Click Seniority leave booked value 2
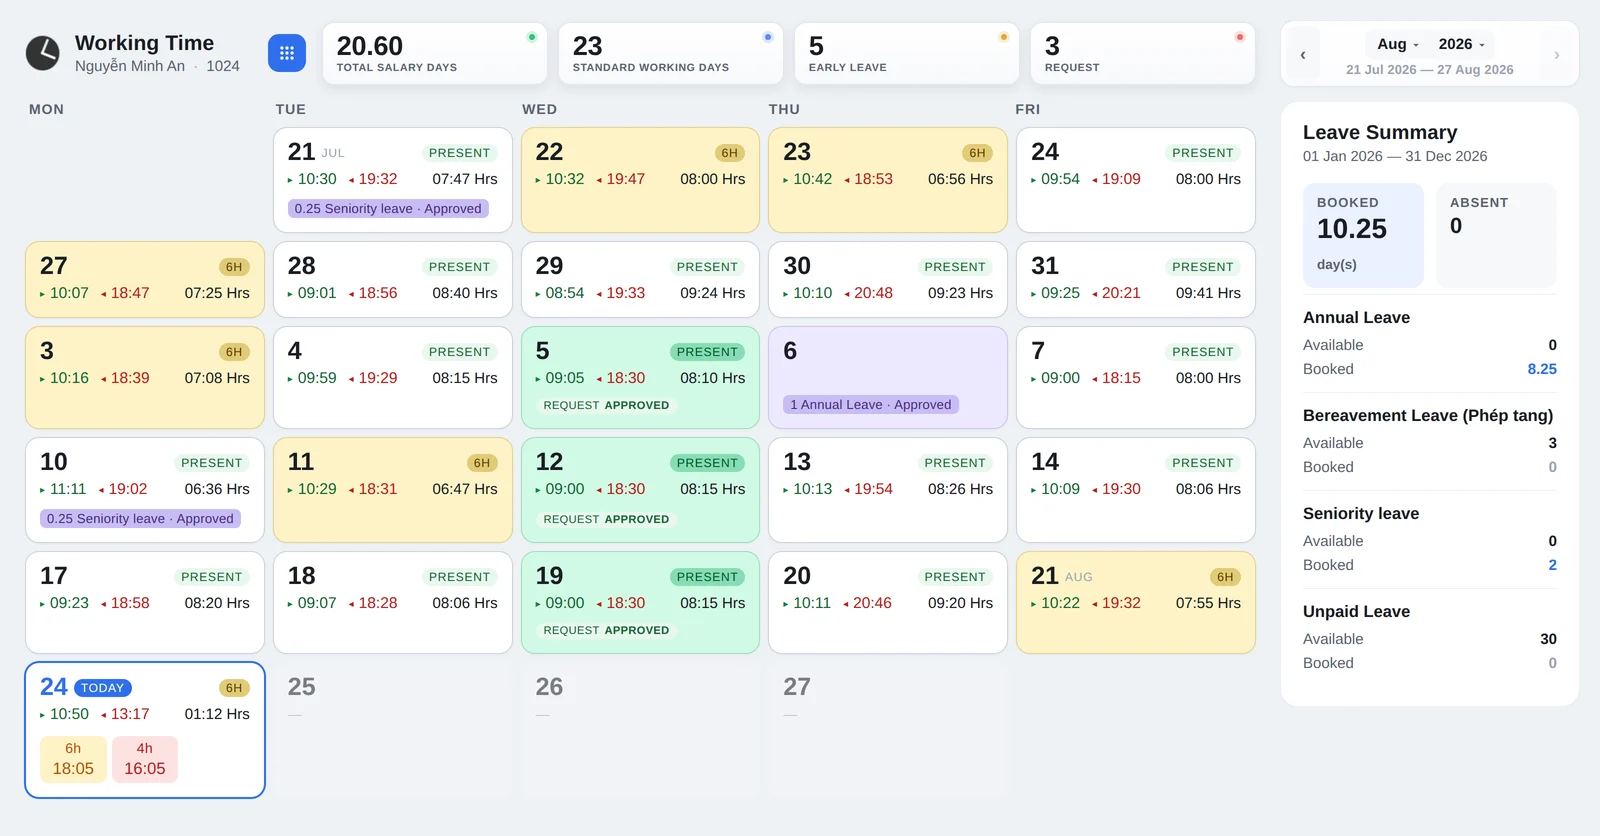 pos(1552,565)
